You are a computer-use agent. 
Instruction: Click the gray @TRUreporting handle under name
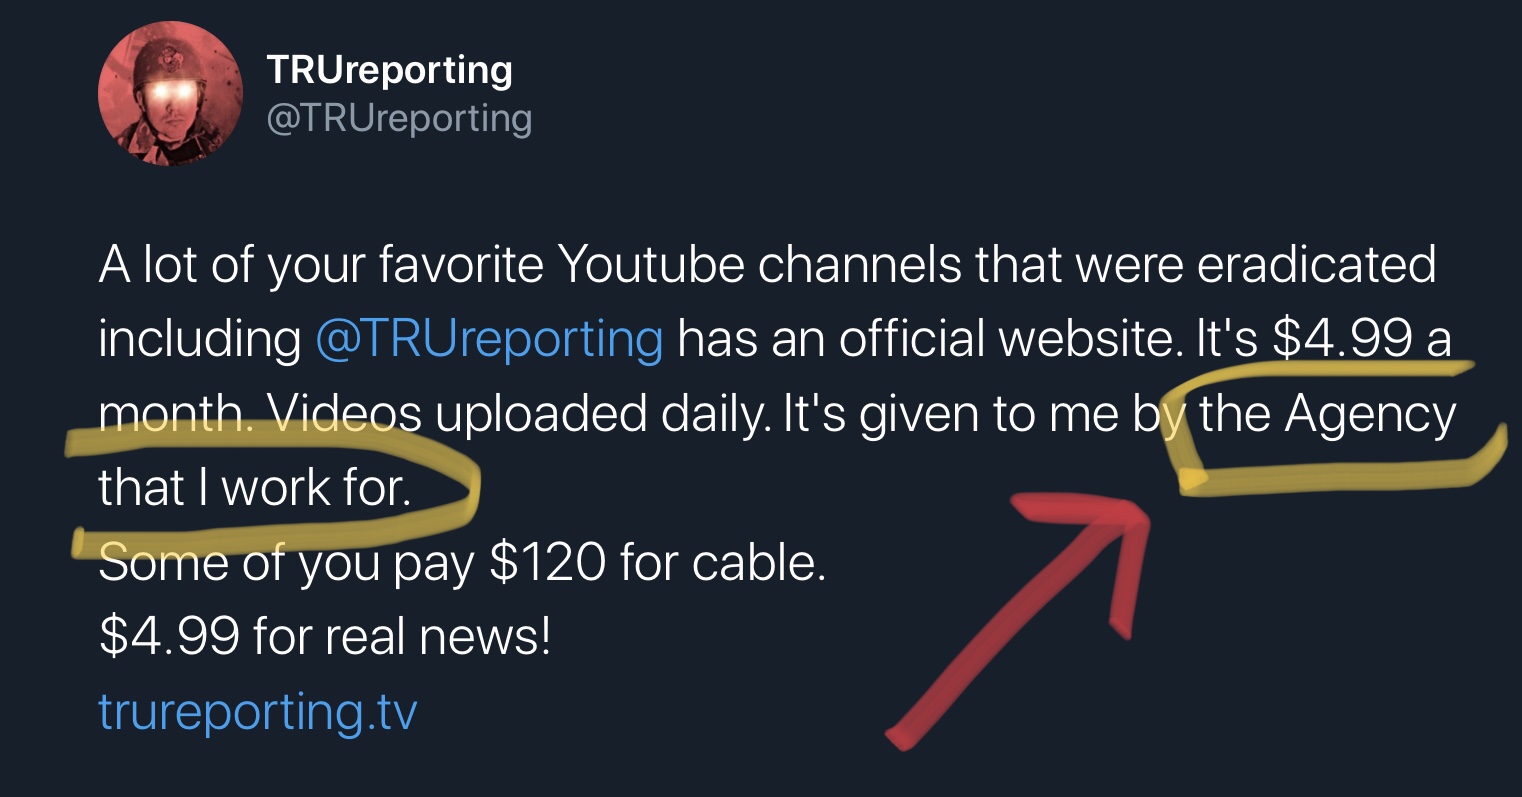[399, 118]
